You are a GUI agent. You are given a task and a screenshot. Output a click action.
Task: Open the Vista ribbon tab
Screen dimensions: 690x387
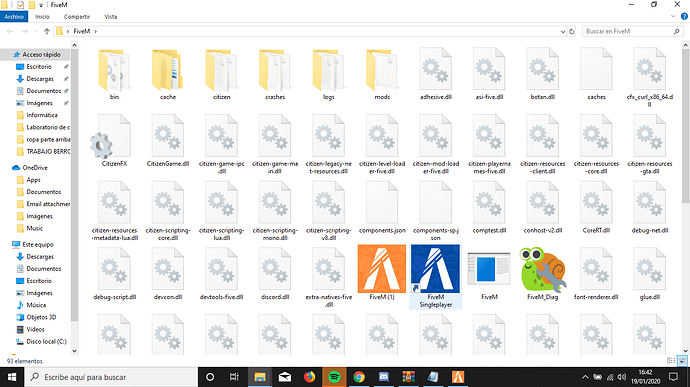pyautogui.click(x=110, y=16)
